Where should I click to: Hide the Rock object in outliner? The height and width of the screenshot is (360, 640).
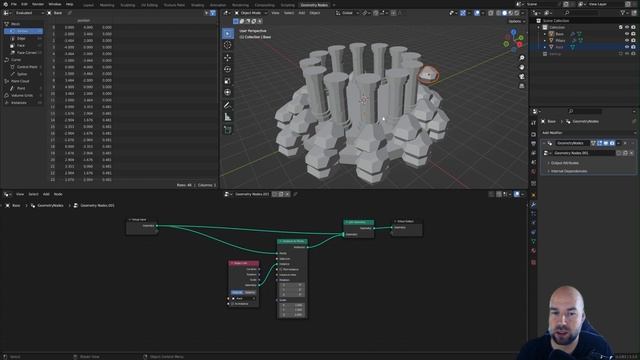pos(627,47)
